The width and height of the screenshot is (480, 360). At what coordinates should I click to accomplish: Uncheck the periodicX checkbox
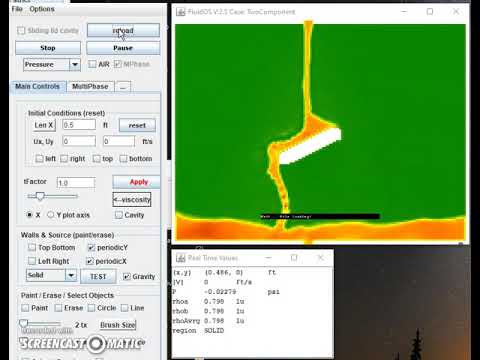89,261
